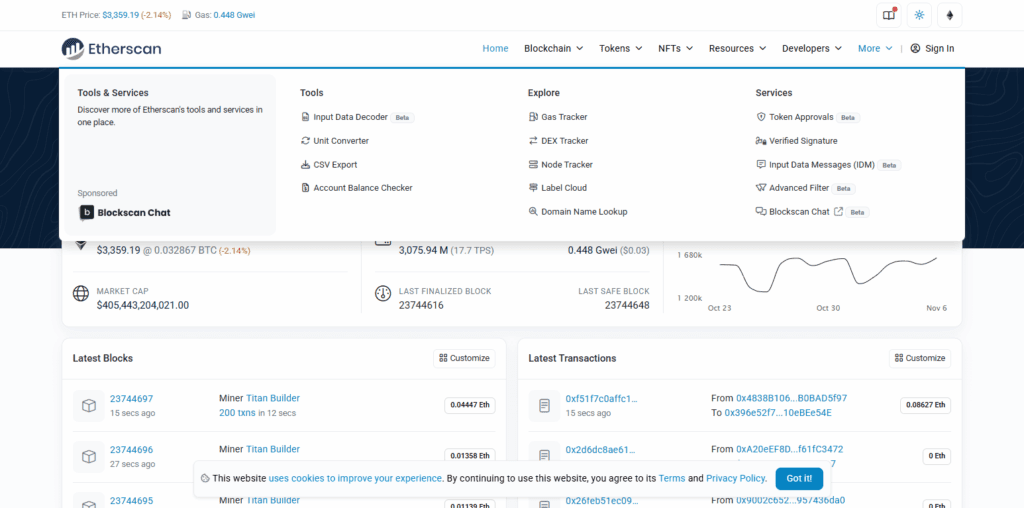Click the 0.04447 Eth reward badge
The height and width of the screenshot is (508, 1024).
tap(470, 405)
